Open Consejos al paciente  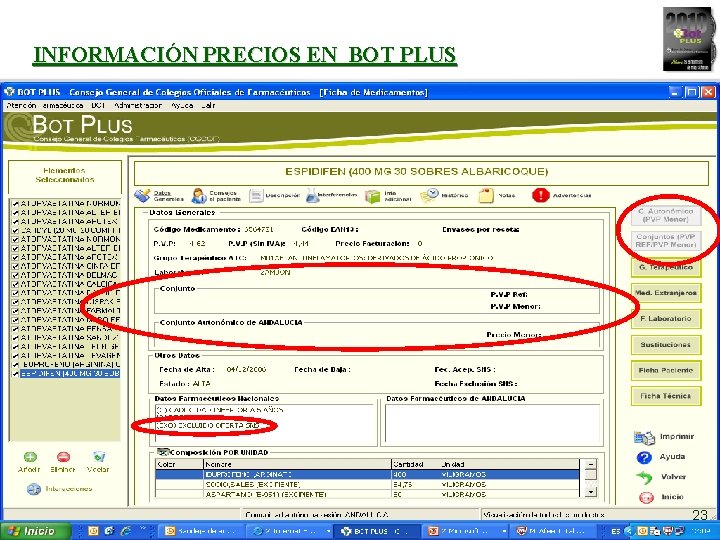216,196
